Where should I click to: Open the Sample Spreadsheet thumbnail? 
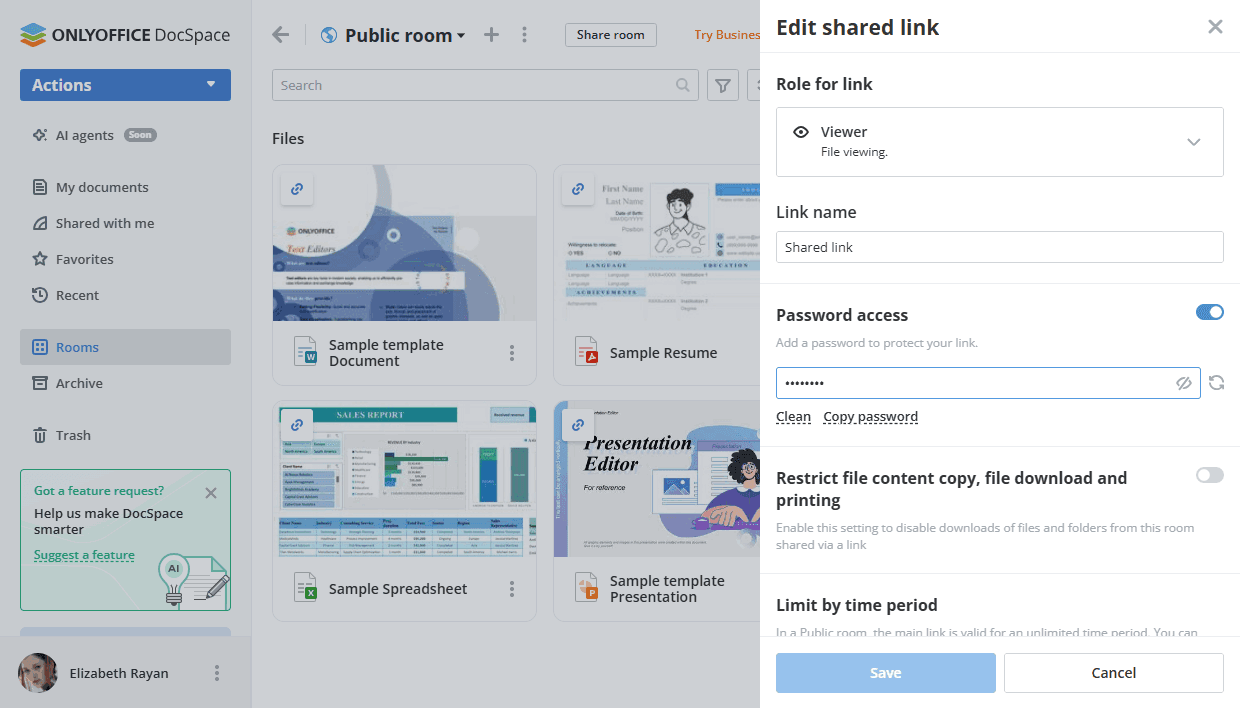tap(404, 480)
